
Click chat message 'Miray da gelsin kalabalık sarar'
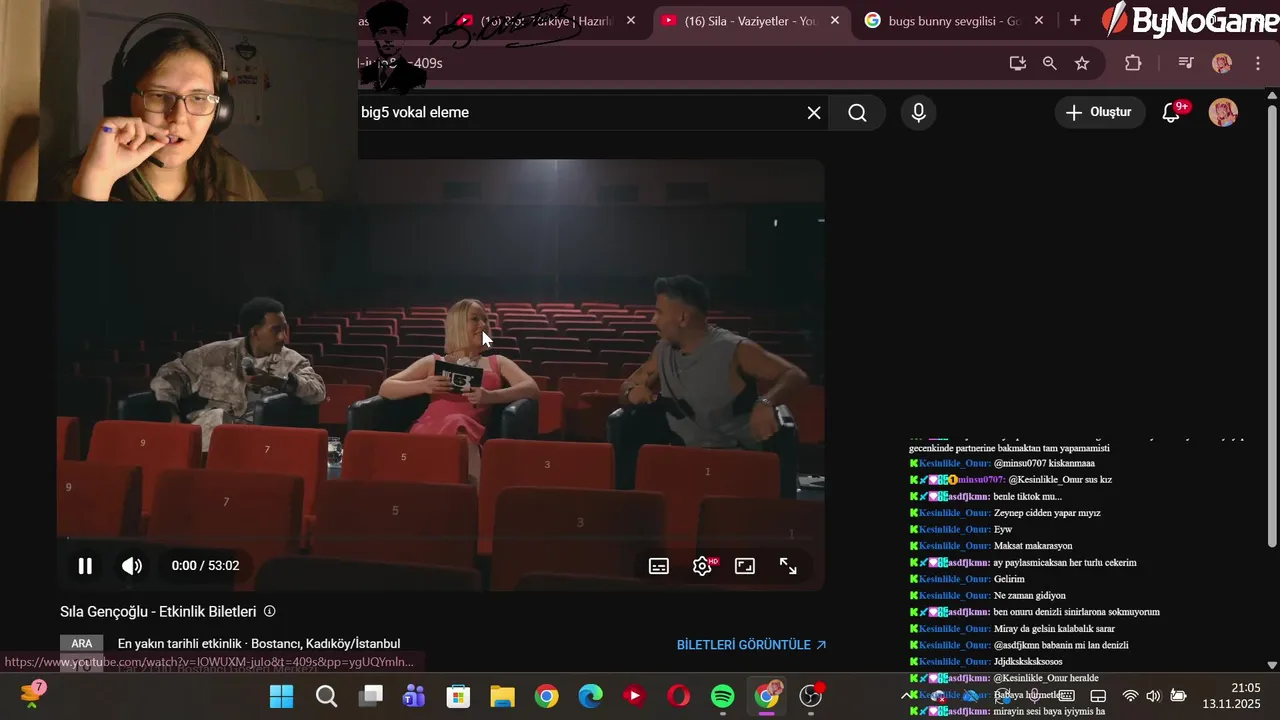(1054, 629)
